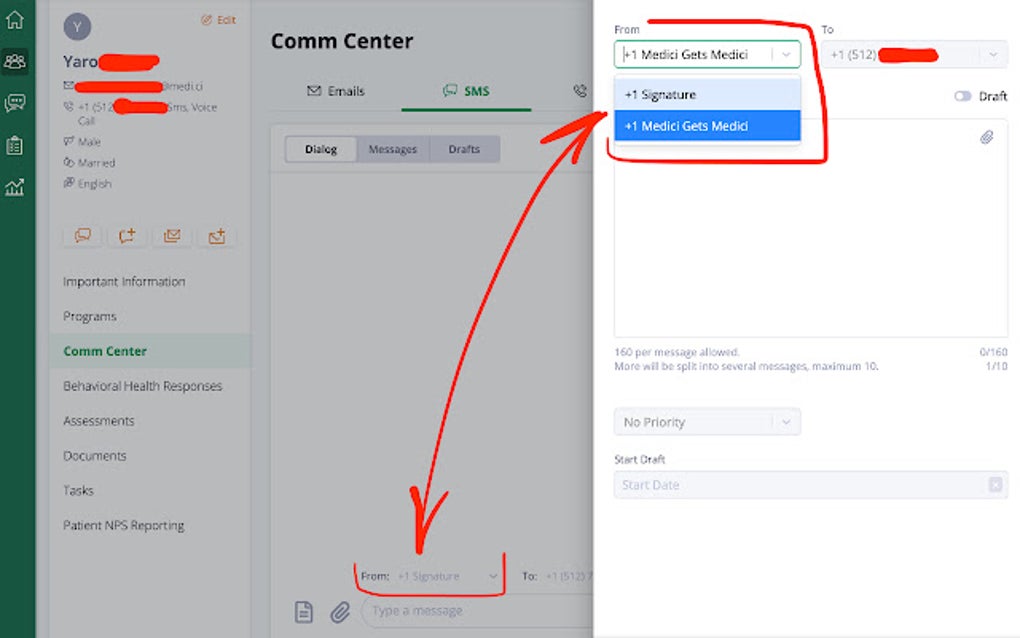Open the analytics chart sidebar icon
Viewport: 1020px width, 638px height.
click(14, 187)
